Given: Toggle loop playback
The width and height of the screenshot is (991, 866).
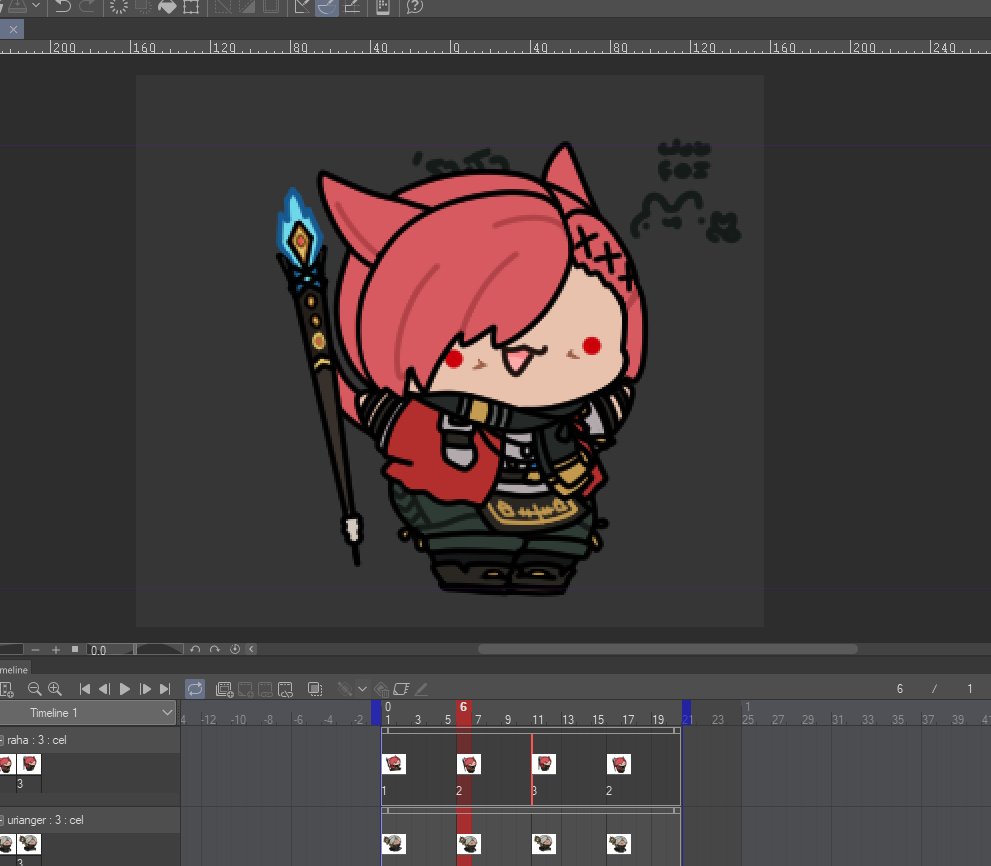Looking at the screenshot, I should (195, 689).
